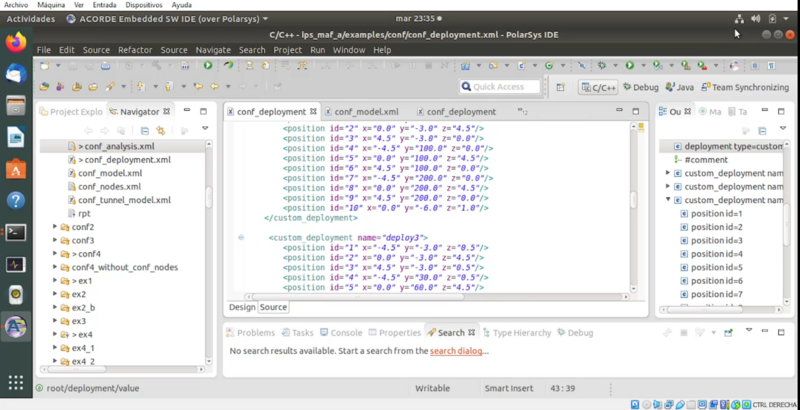Collapse the deploy3 custom_deployment fold marker
Viewport: 800px width, 410px height.
[x=241, y=238]
